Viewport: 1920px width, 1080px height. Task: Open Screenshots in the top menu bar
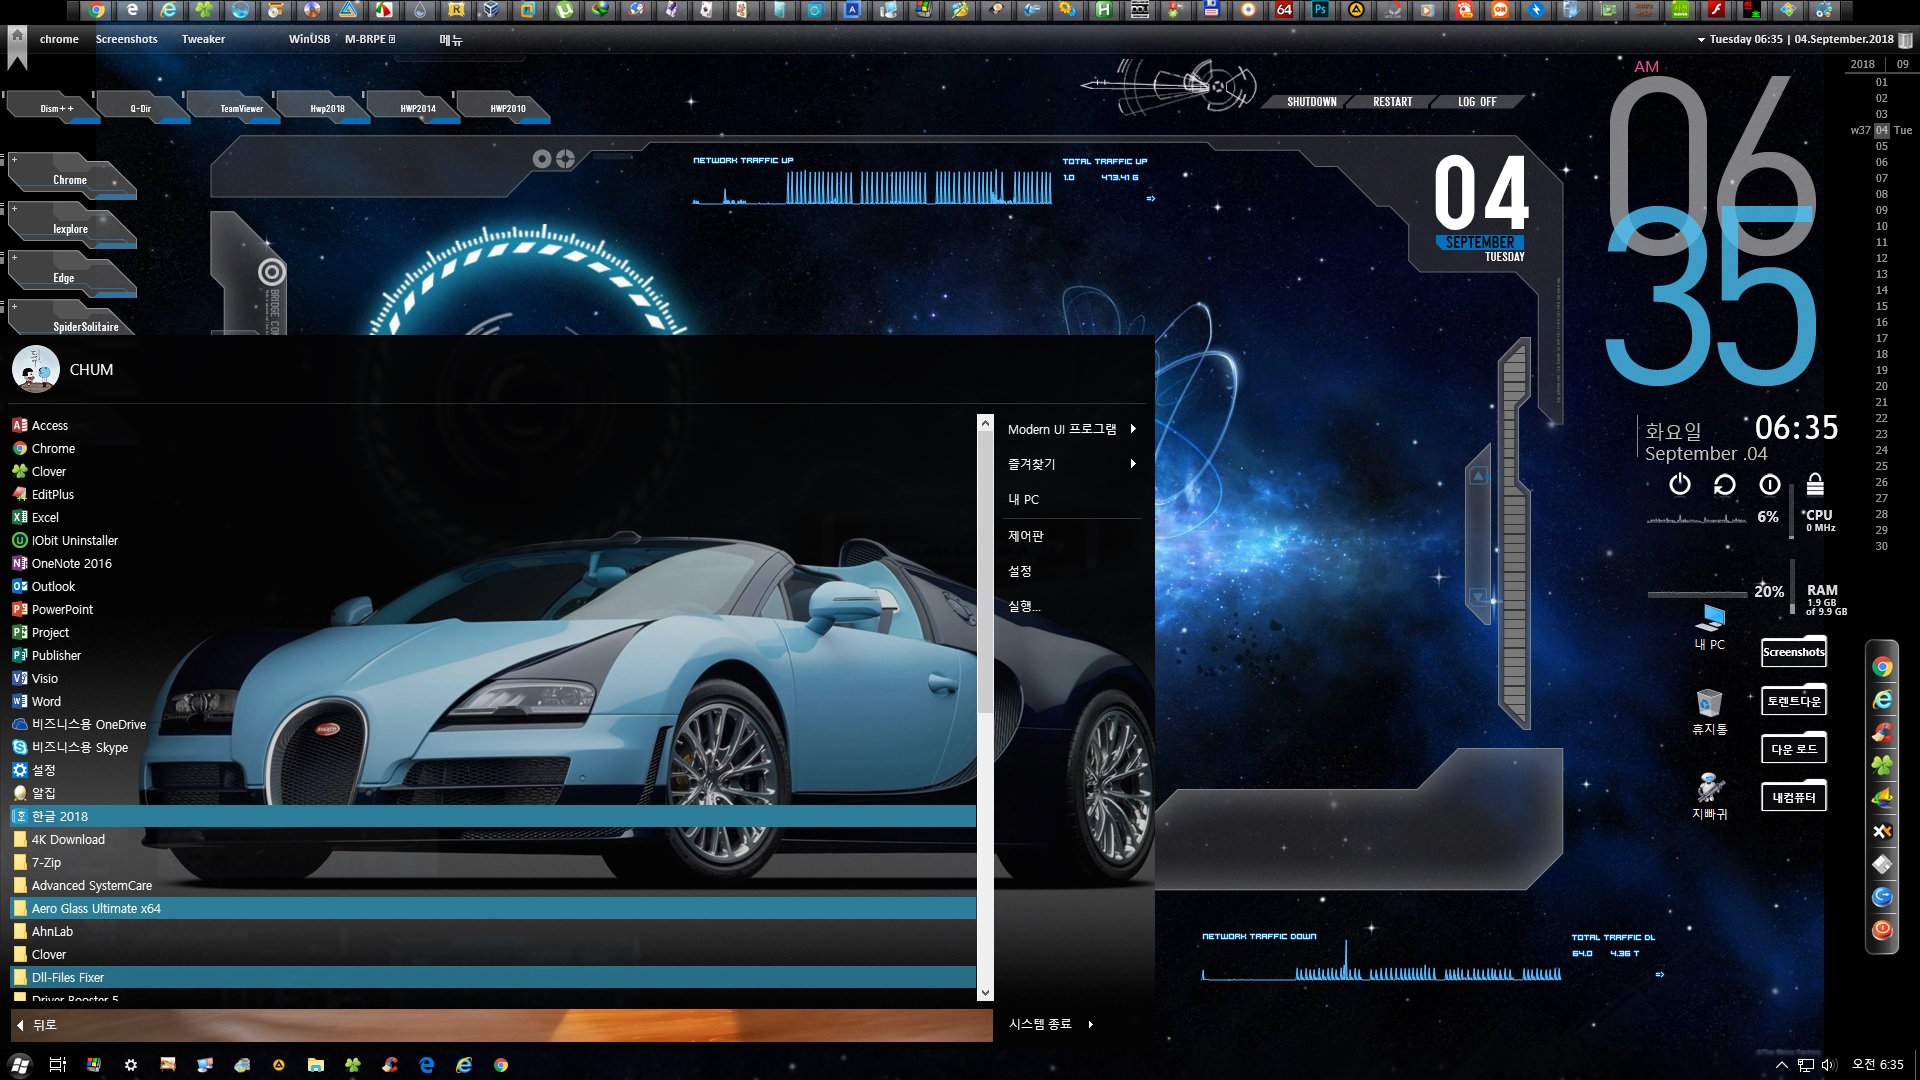126,39
